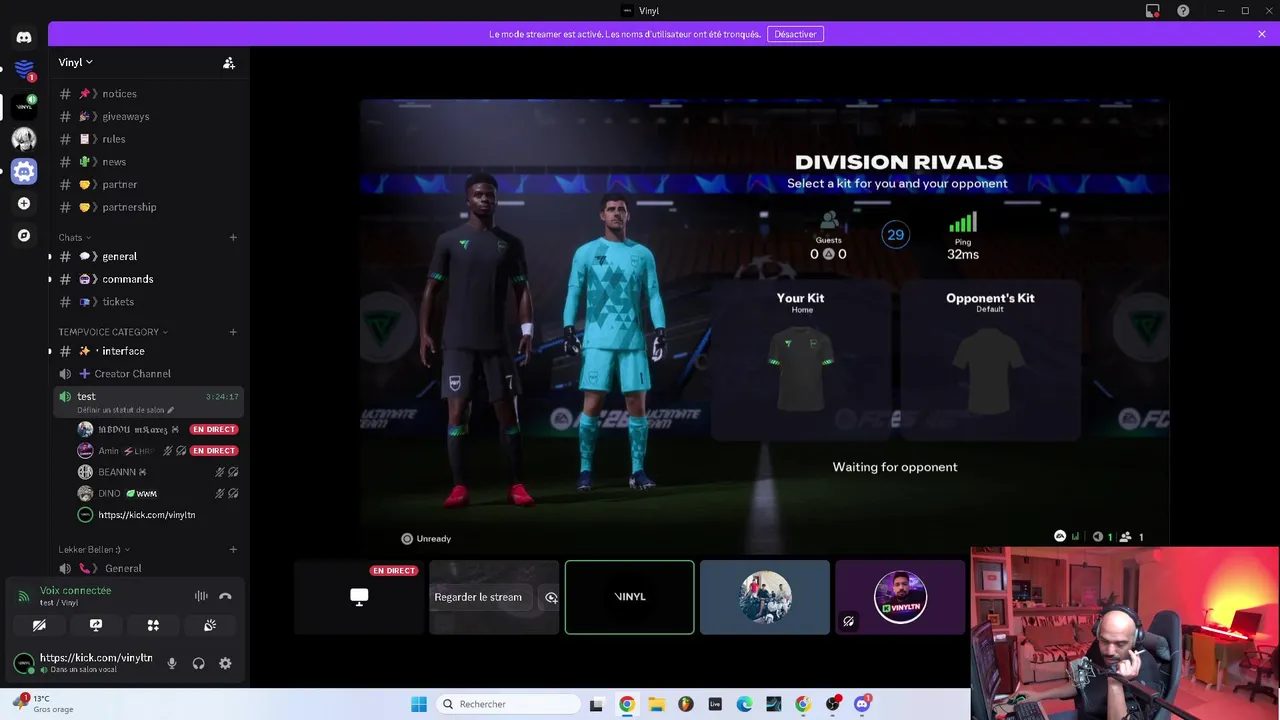Open the activities launcher button

point(153,625)
